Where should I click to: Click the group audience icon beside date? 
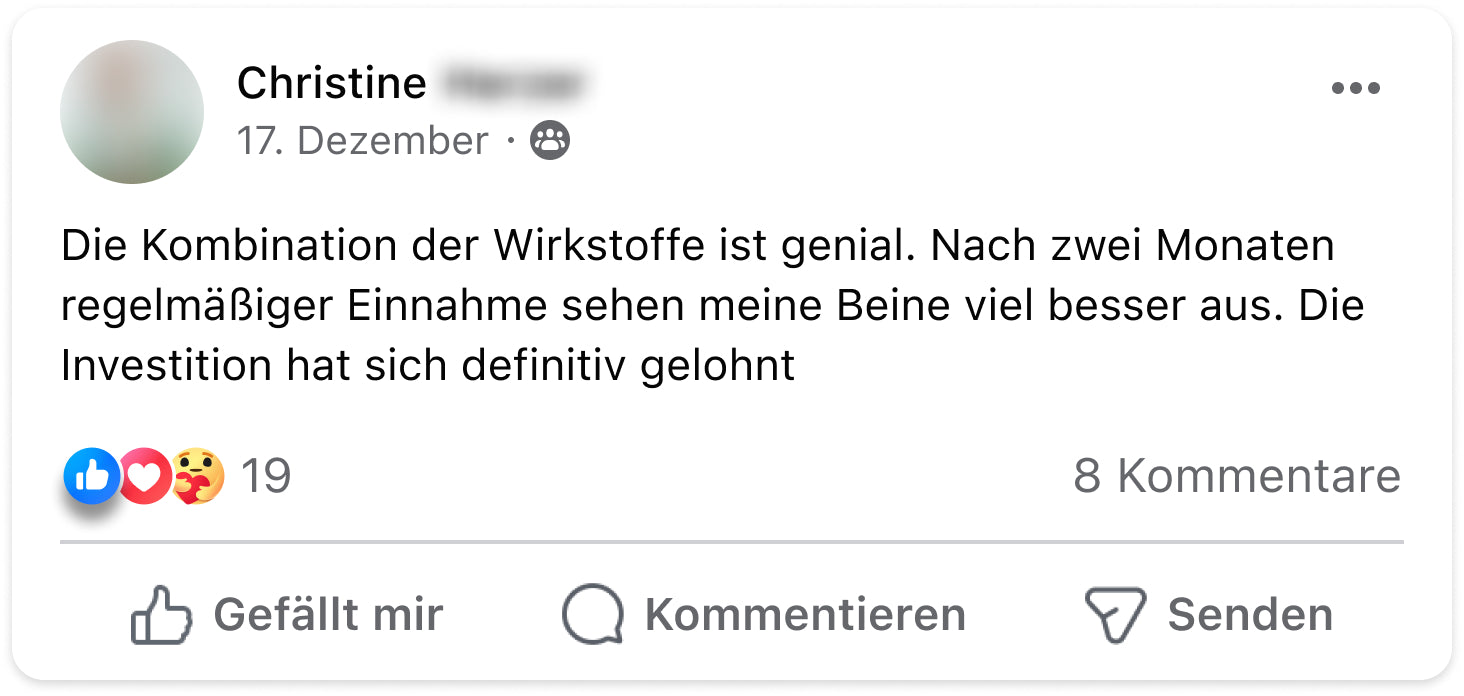[x=549, y=141]
